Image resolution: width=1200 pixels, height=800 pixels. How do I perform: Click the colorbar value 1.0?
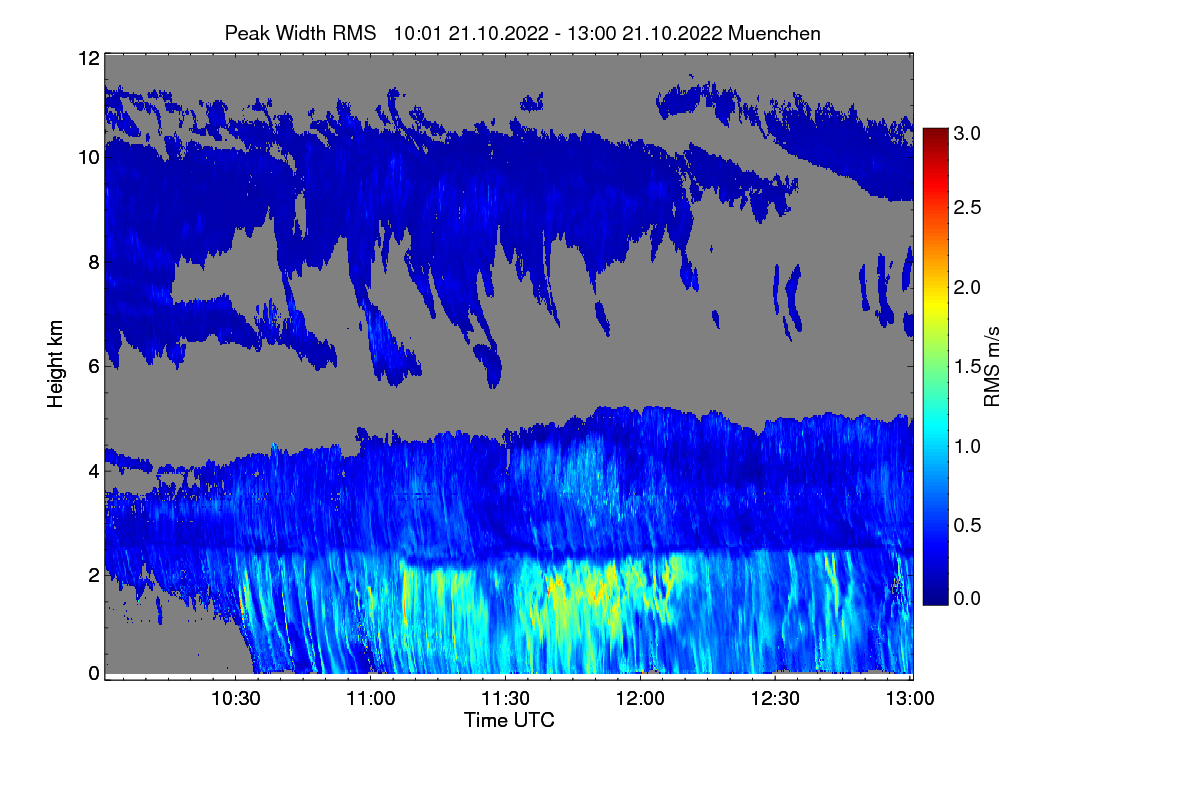tap(967, 445)
